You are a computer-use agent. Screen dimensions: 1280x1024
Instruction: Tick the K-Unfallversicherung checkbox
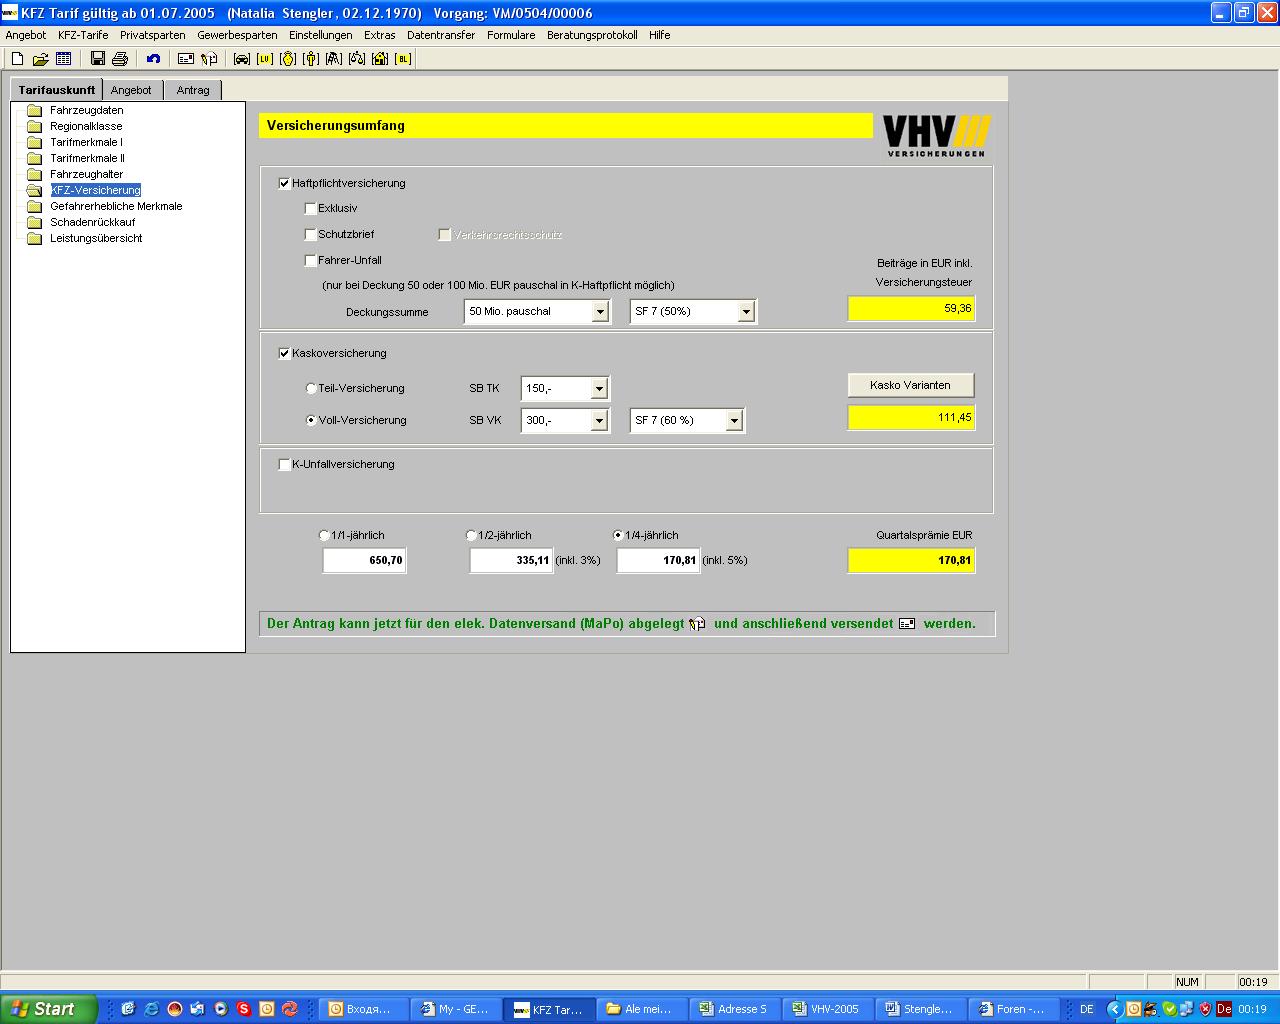point(285,465)
